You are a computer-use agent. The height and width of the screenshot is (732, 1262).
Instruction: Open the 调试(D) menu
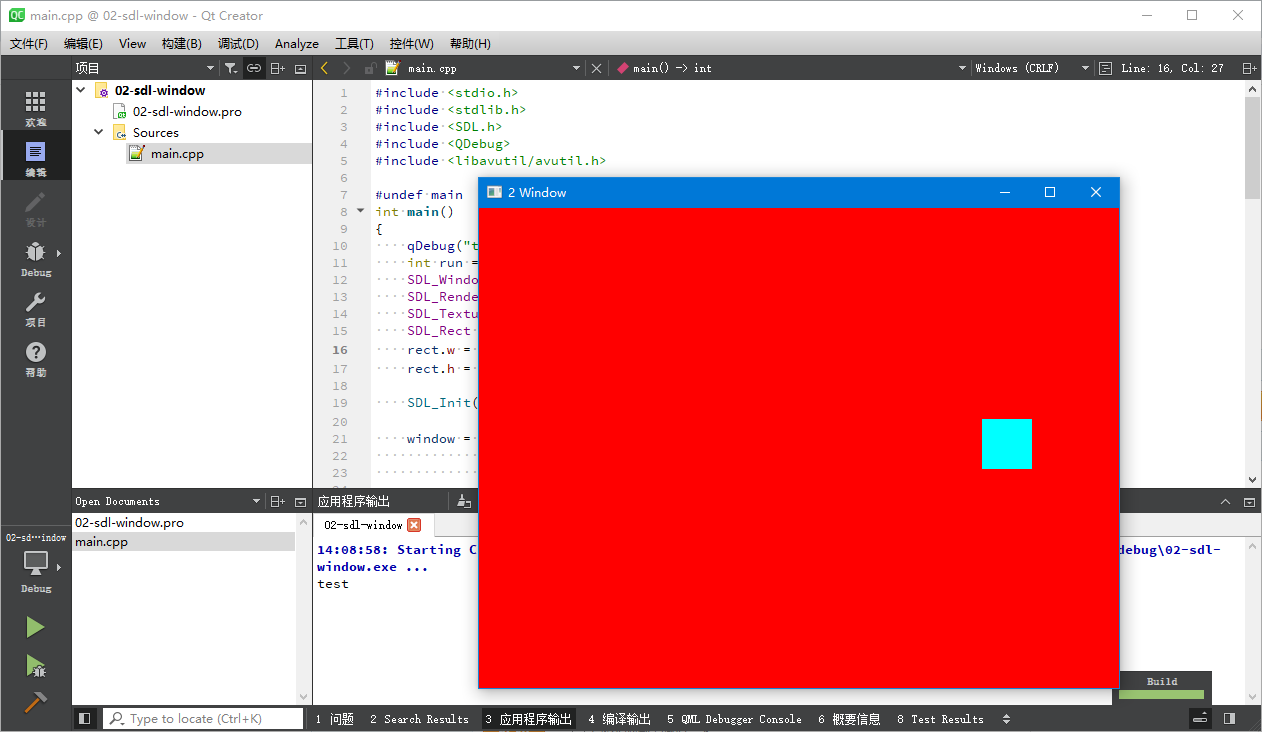coord(238,44)
